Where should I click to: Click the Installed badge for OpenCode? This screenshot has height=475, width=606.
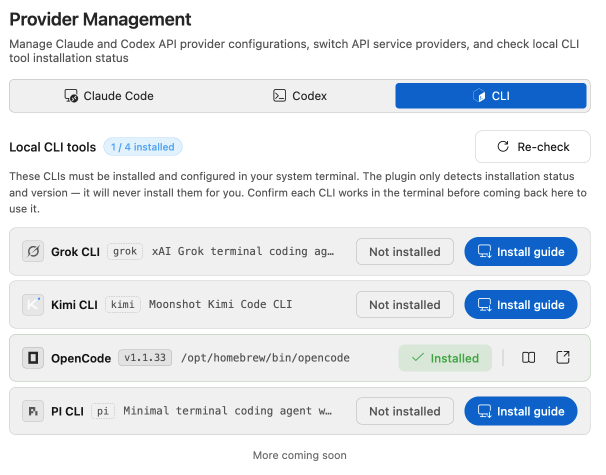[445, 358]
